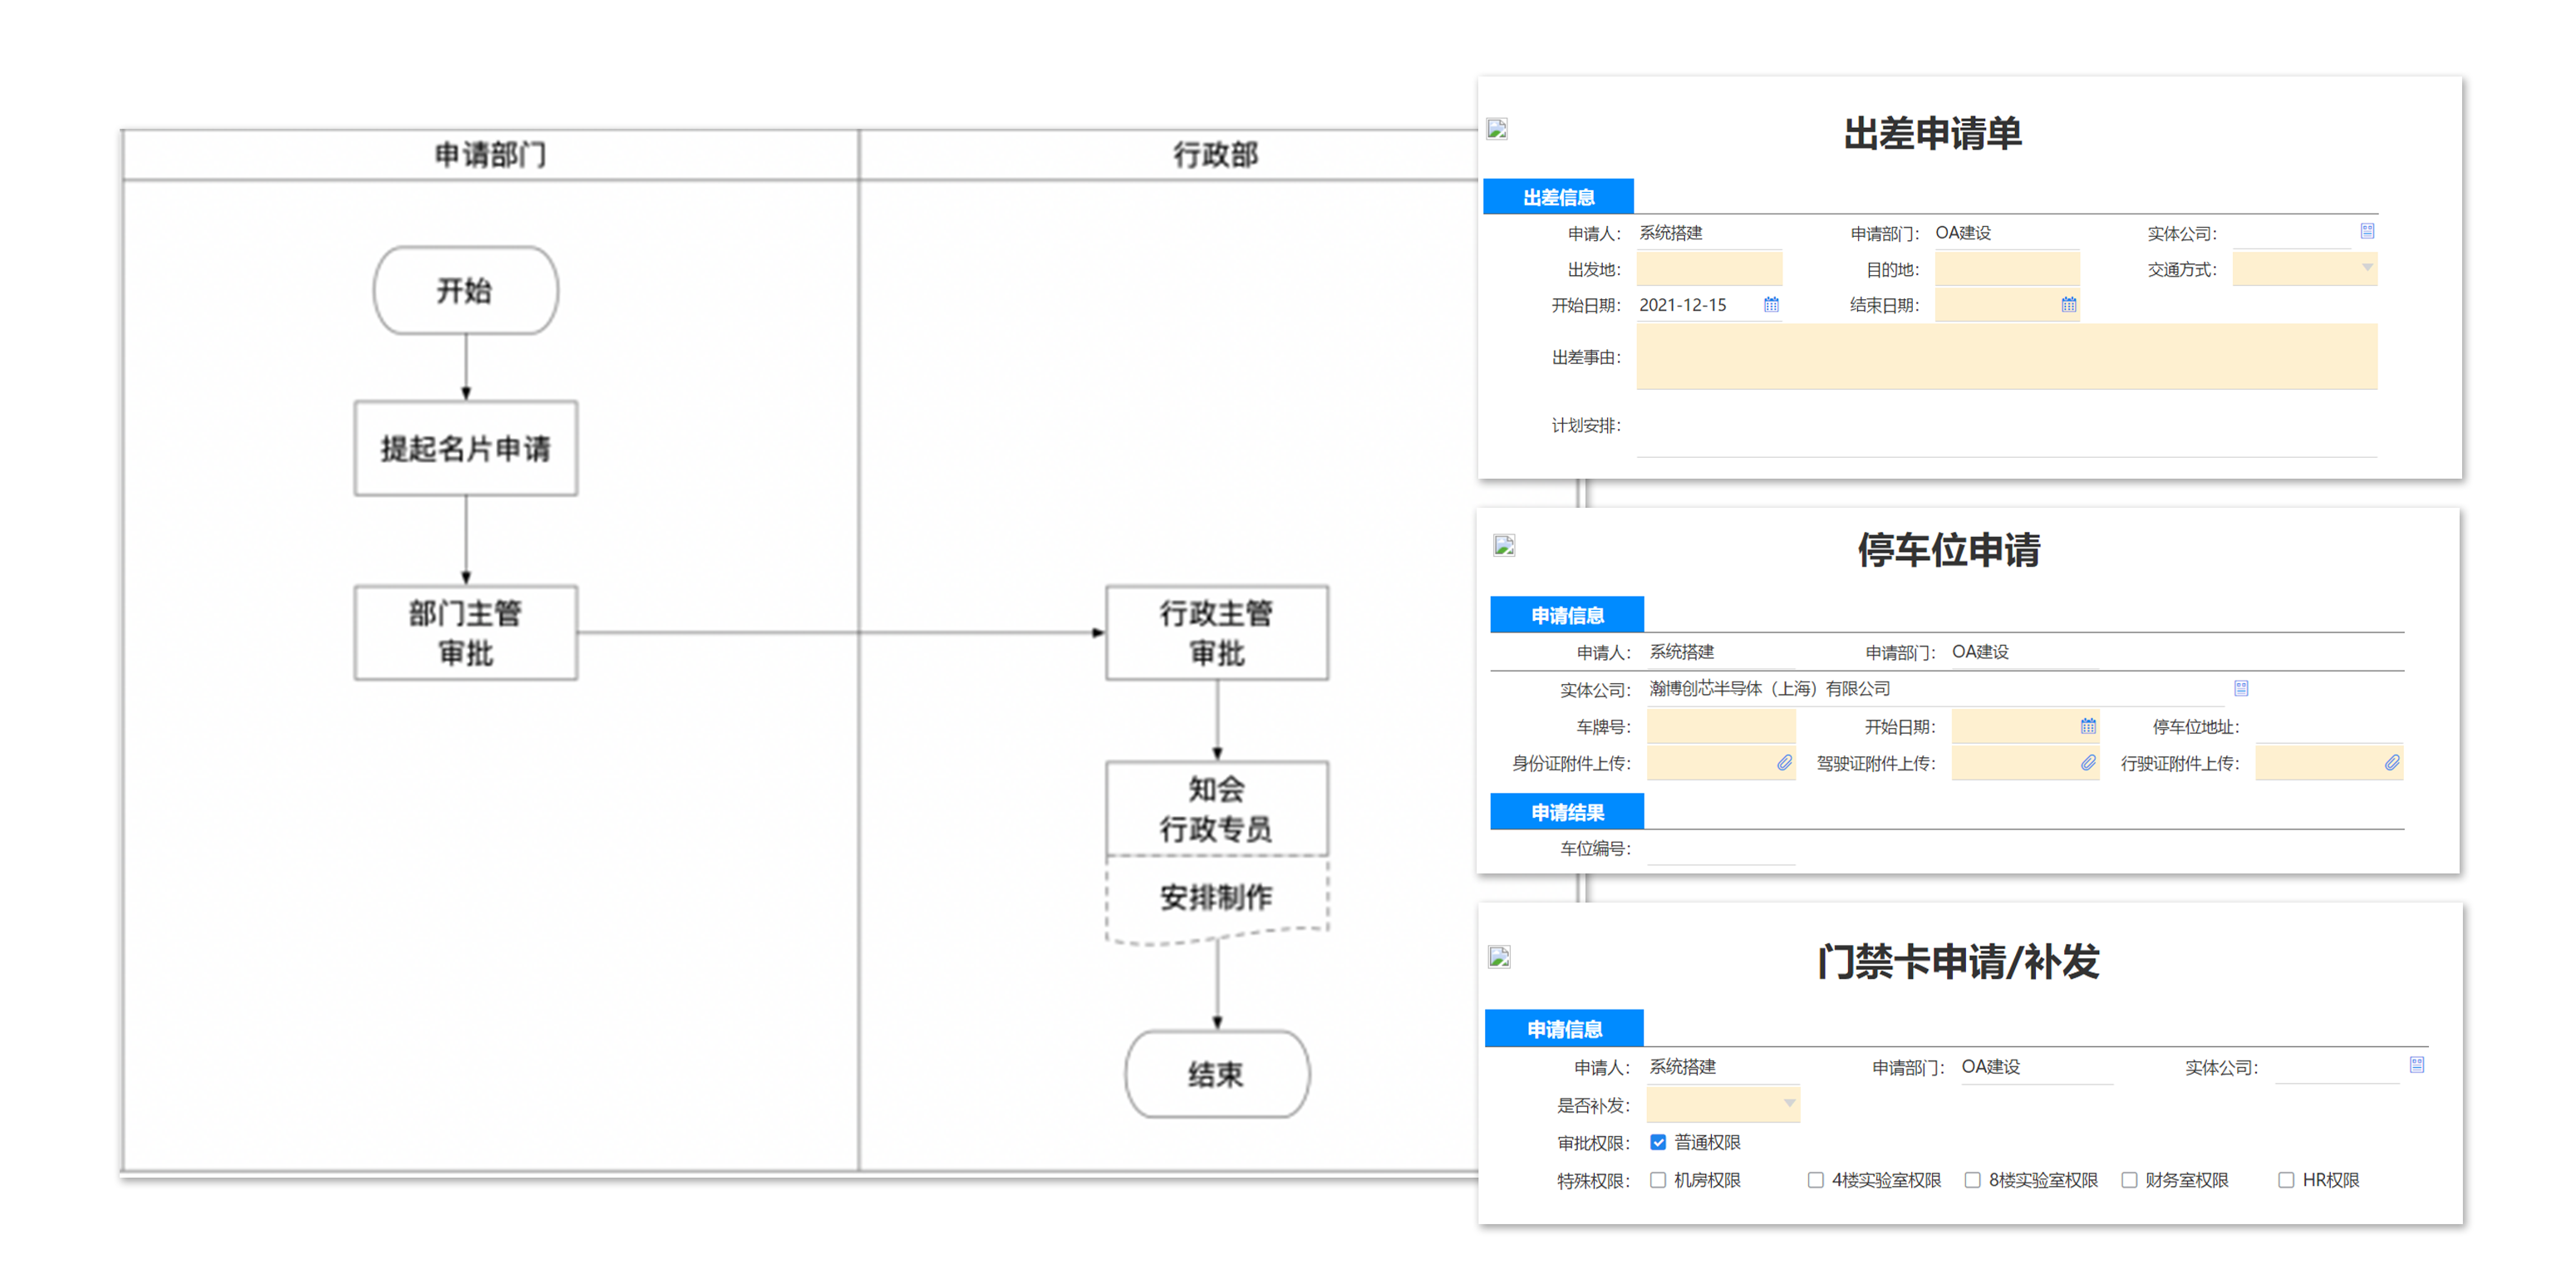Click the 停车位地址 label
The image size is (2576, 1284).
[x=2195, y=726]
